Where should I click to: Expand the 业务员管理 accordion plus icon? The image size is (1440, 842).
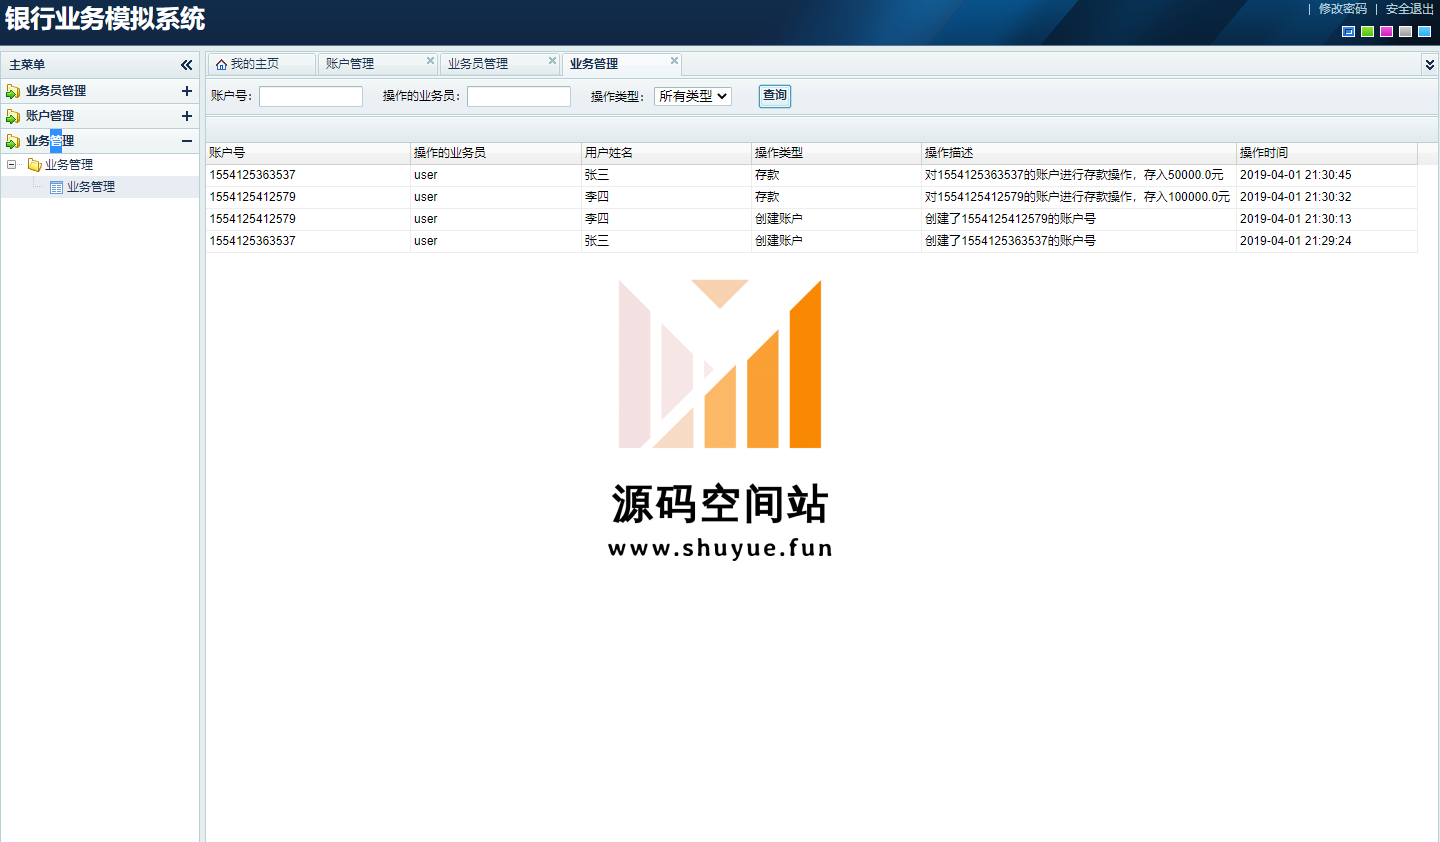186,91
